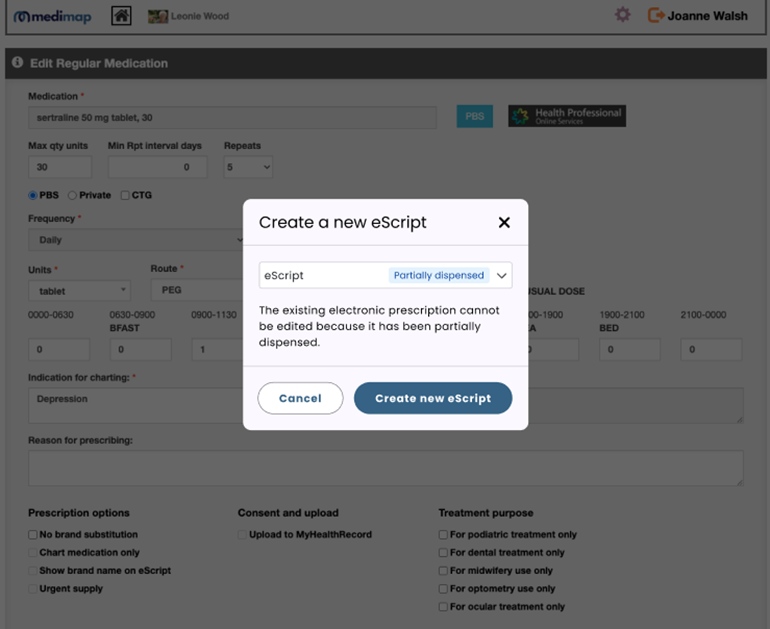This screenshot has height=629, width=770.
Task: Open the Units tablet dropdown
Action: [x=79, y=291]
